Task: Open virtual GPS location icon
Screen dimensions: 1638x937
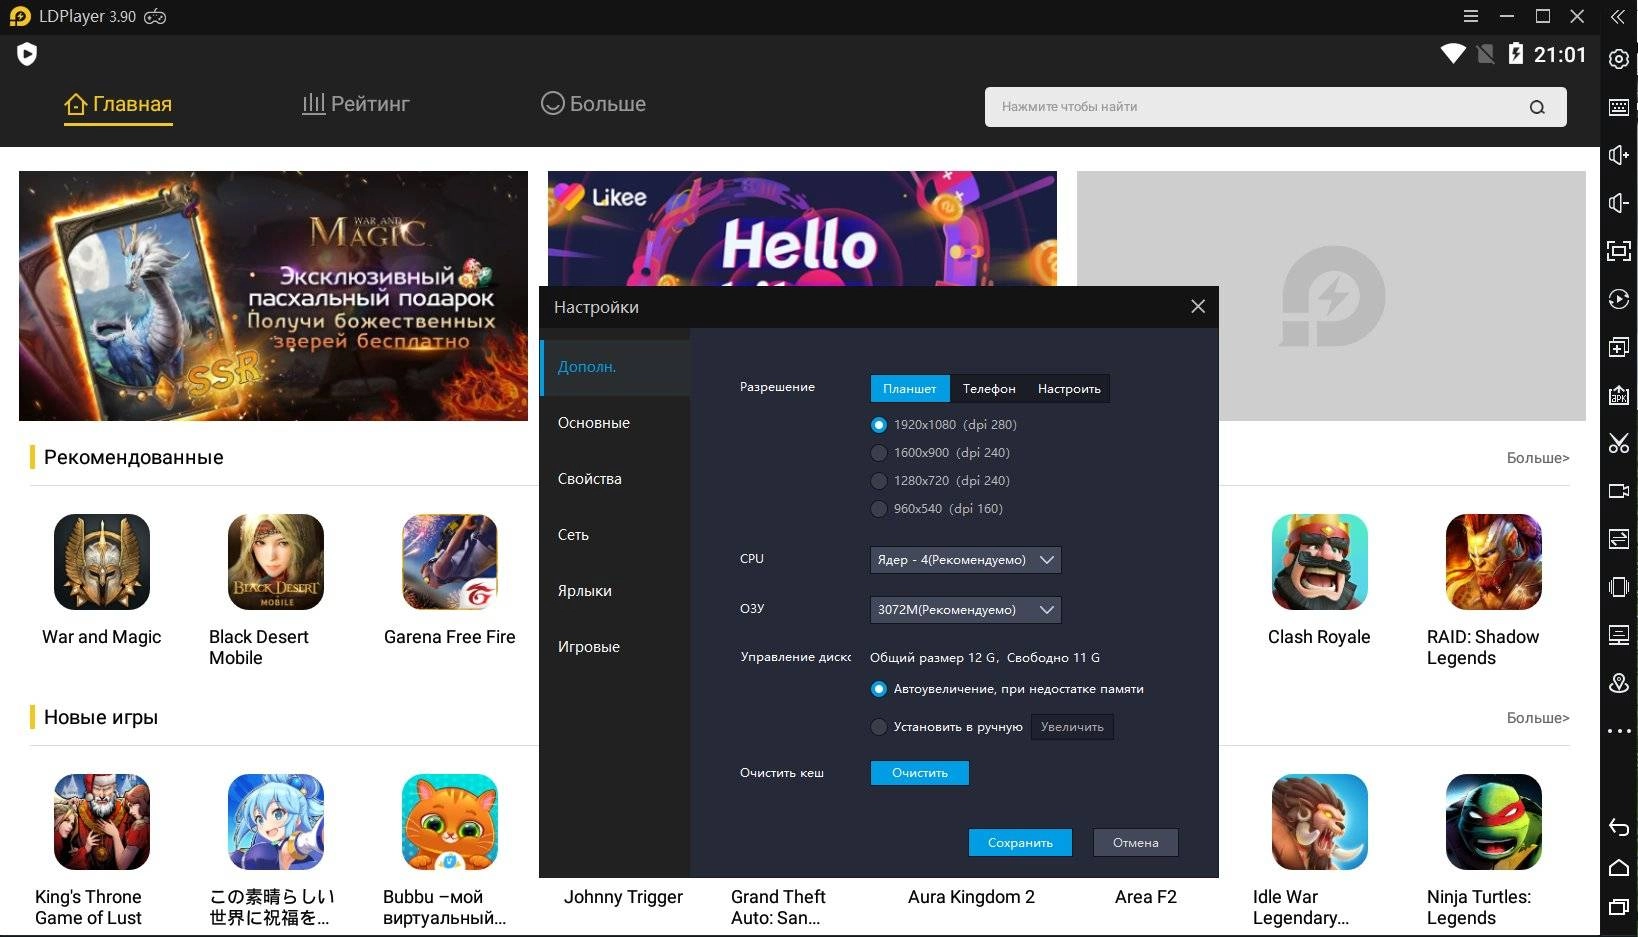Action: click(x=1618, y=683)
